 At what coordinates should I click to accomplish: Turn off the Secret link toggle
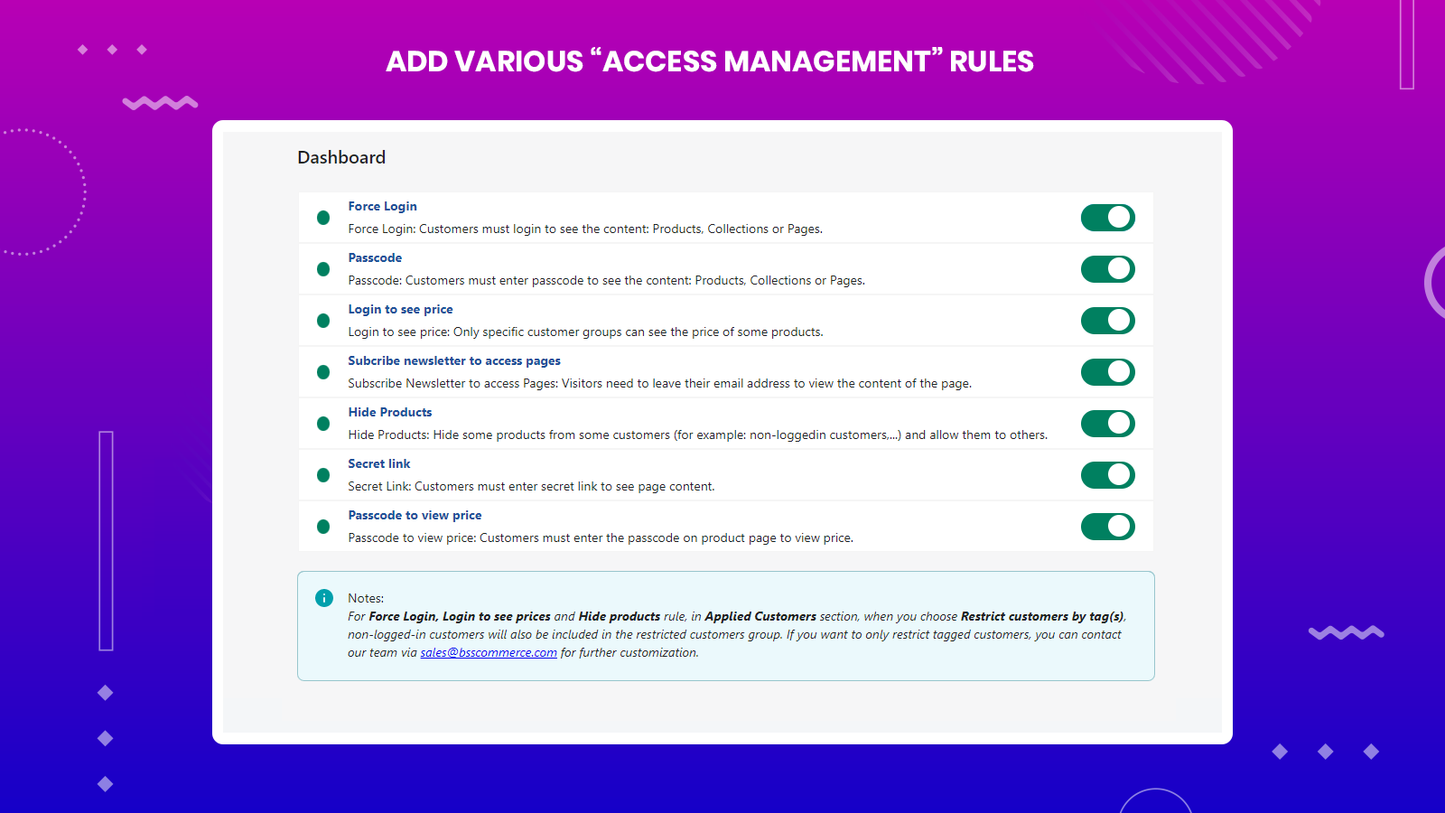[1107, 475]
